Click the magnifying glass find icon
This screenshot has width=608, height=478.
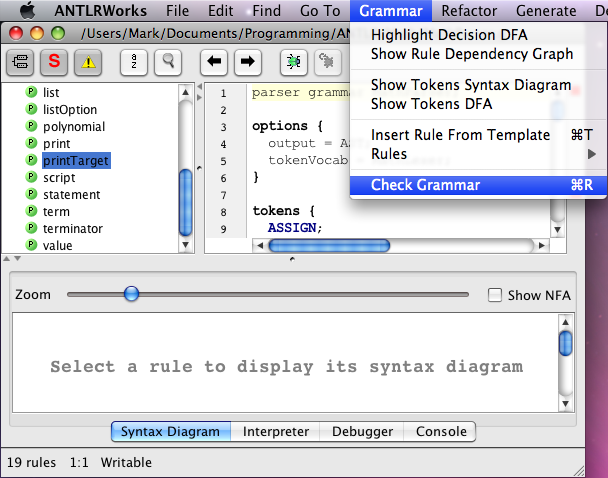[168, 62]
